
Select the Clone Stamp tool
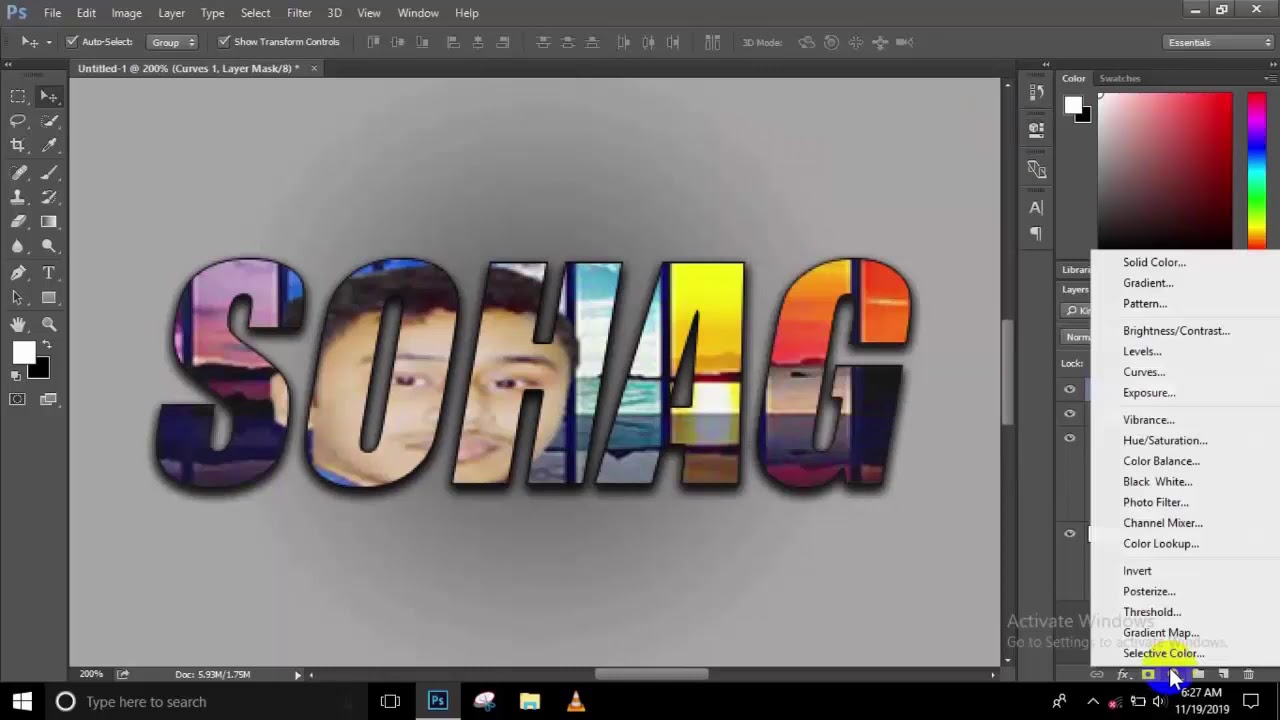click(x=18, y=197)
